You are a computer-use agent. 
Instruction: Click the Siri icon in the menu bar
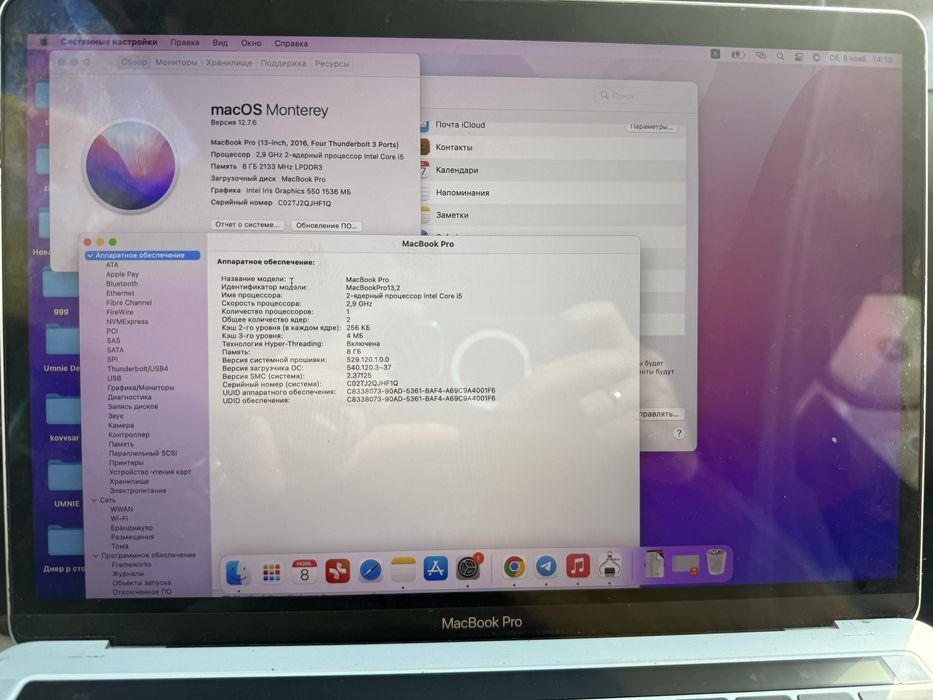pyautogui.click(x=816, y=57)
